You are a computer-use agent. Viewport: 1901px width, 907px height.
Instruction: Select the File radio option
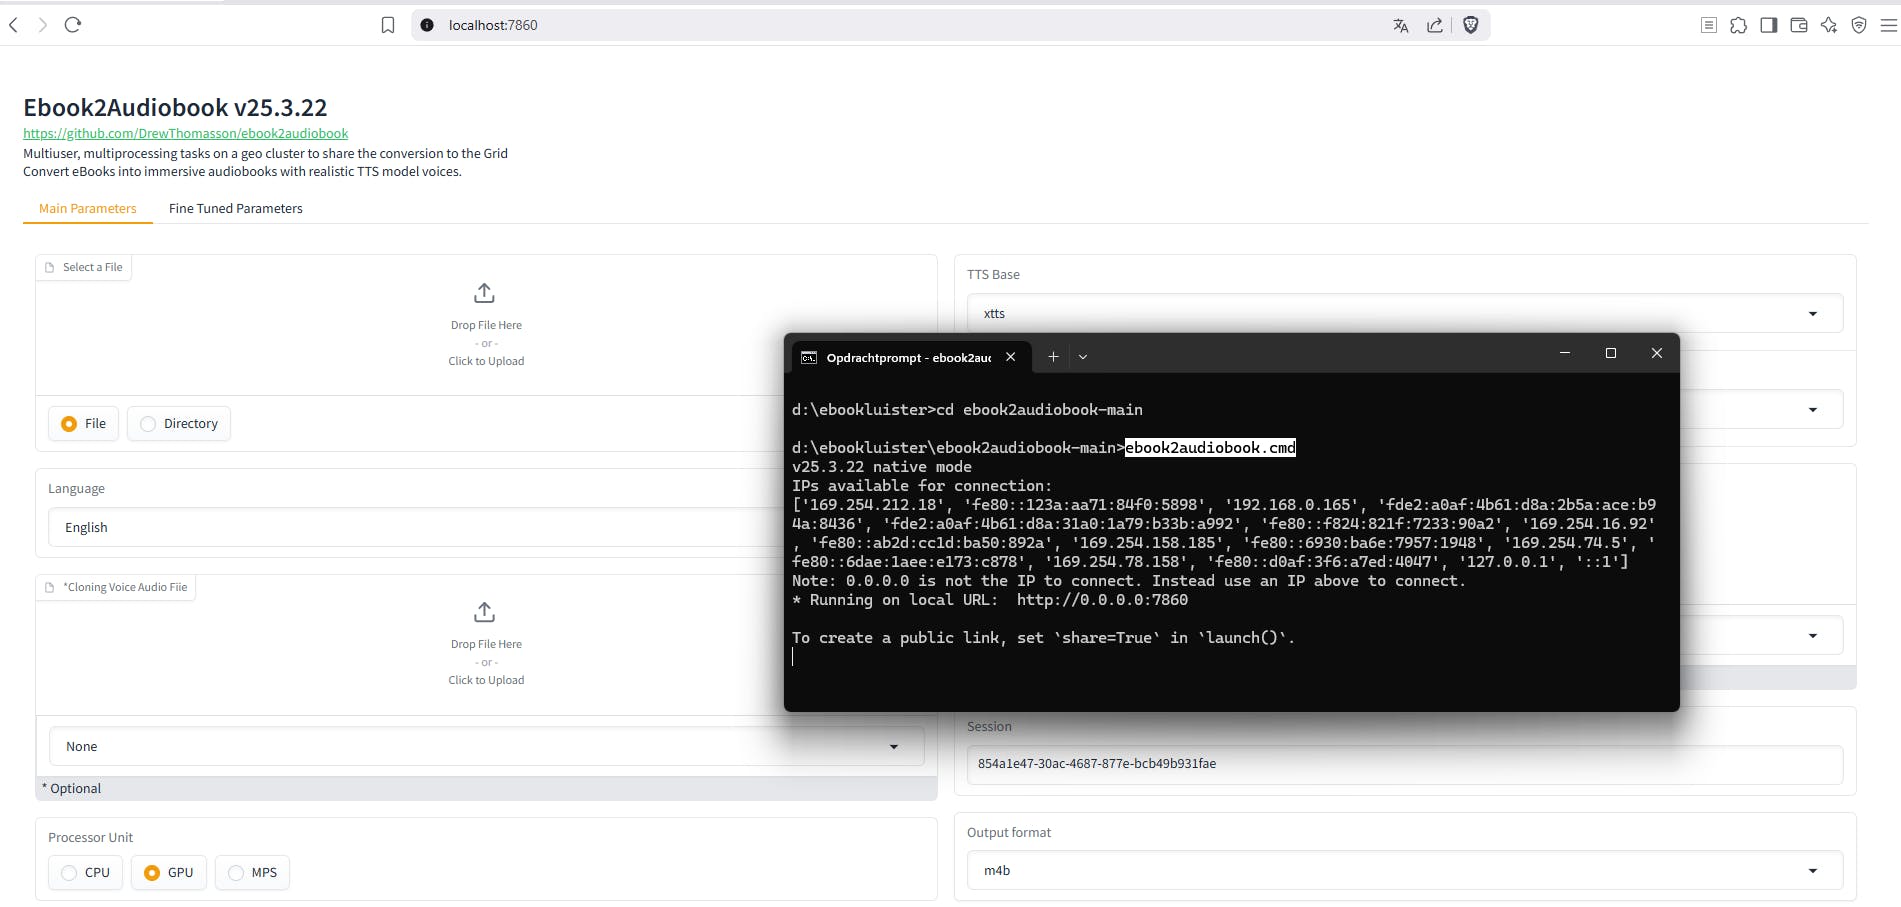click(x=84, y=424)
